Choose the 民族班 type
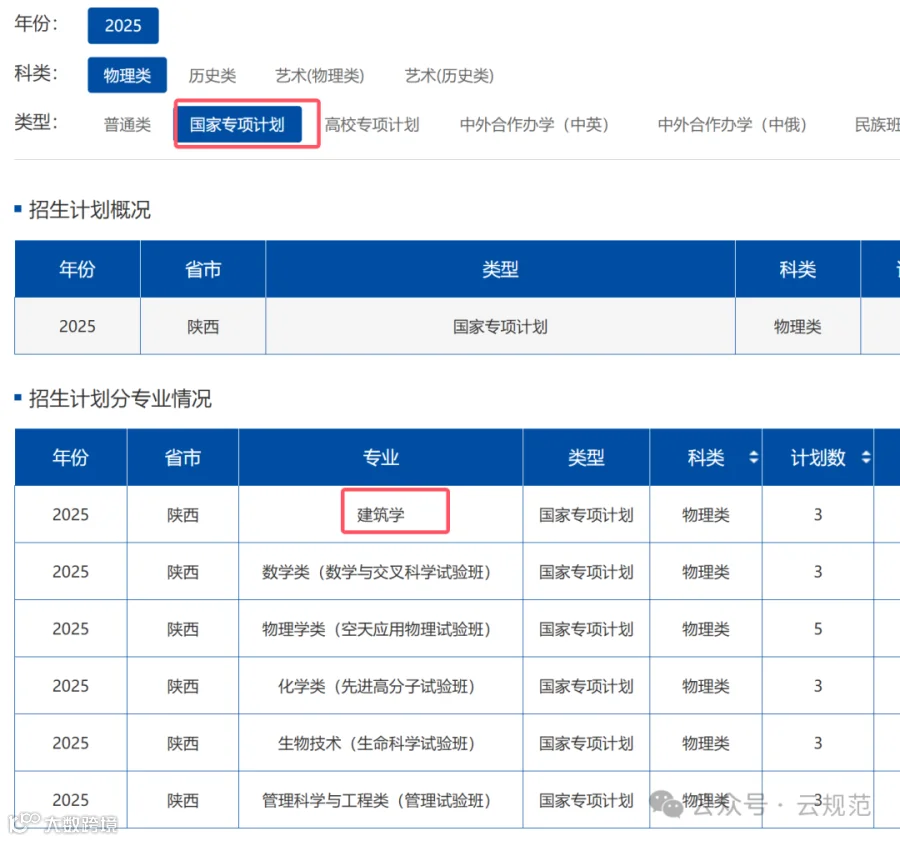 coord(876,124)
